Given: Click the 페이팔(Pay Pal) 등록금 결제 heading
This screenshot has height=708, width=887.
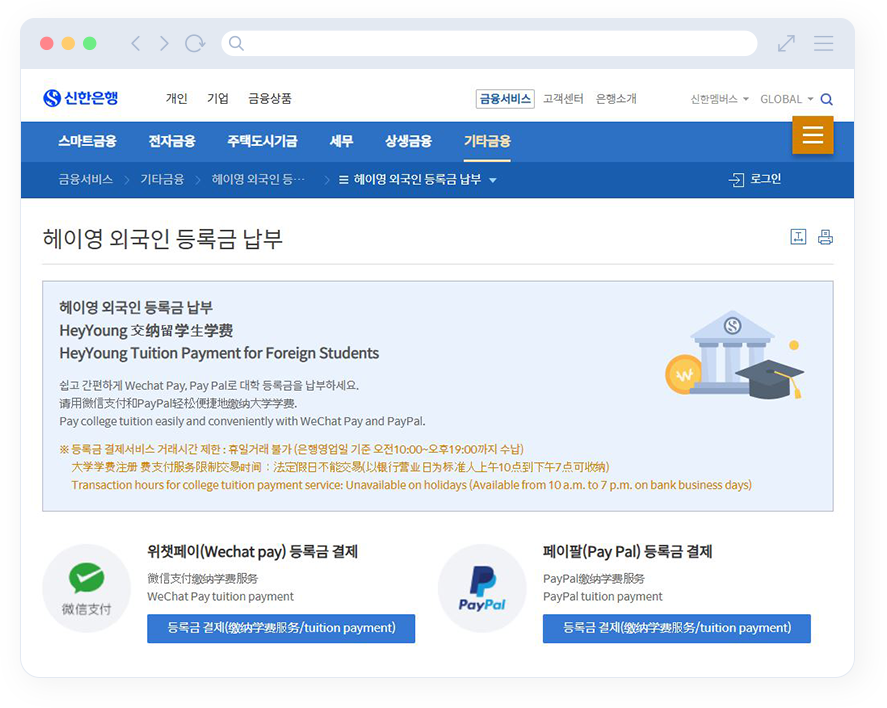Looking at the screenshot, I should tap(627, 551).
